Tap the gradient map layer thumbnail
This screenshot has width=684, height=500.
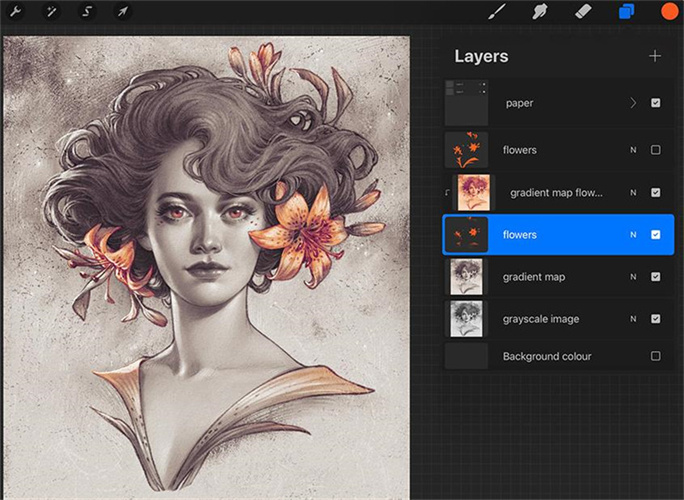pyautogui.click(x=466, y=277)
